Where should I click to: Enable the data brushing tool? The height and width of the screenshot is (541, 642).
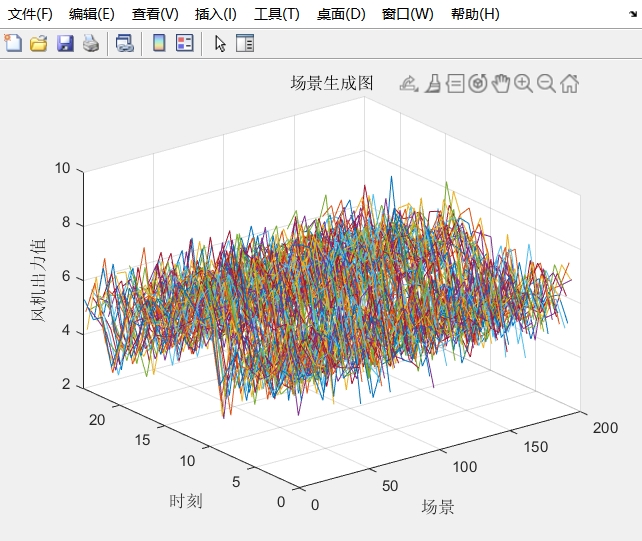click(x=432, y=84)
